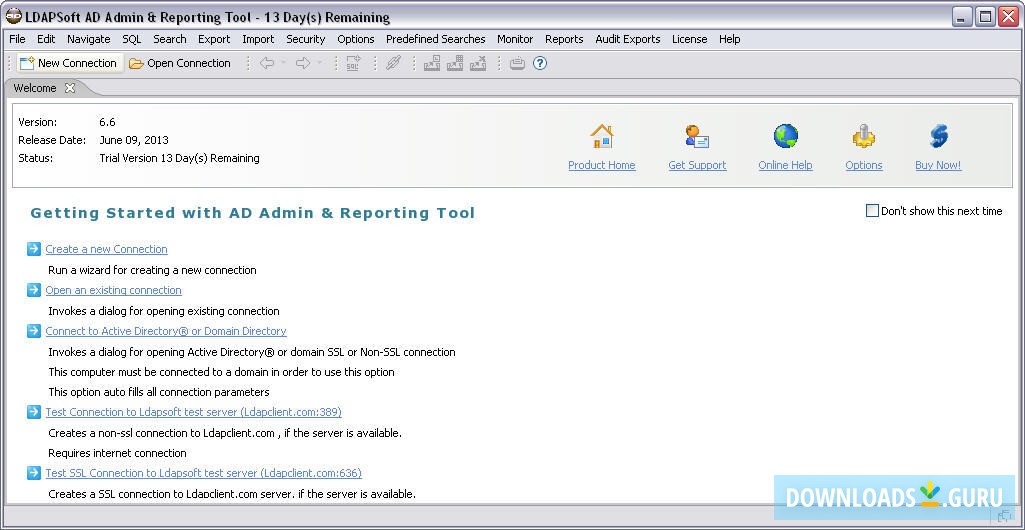This screenshot has width=1025, height=530.
Task: Open the back arrow history dropdown
Action: pos(284,63)
